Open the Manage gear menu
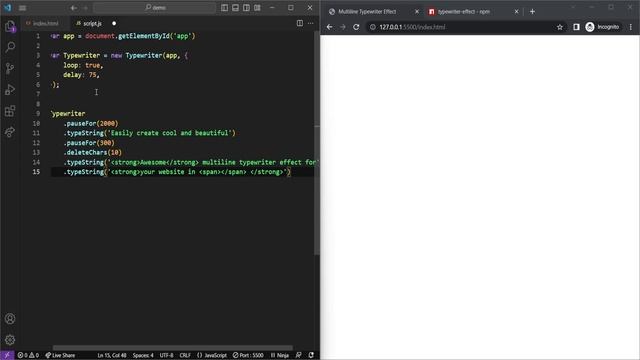The height and width of the screenshot is (360, 640). pyautogui.click(x=10, y=340)
